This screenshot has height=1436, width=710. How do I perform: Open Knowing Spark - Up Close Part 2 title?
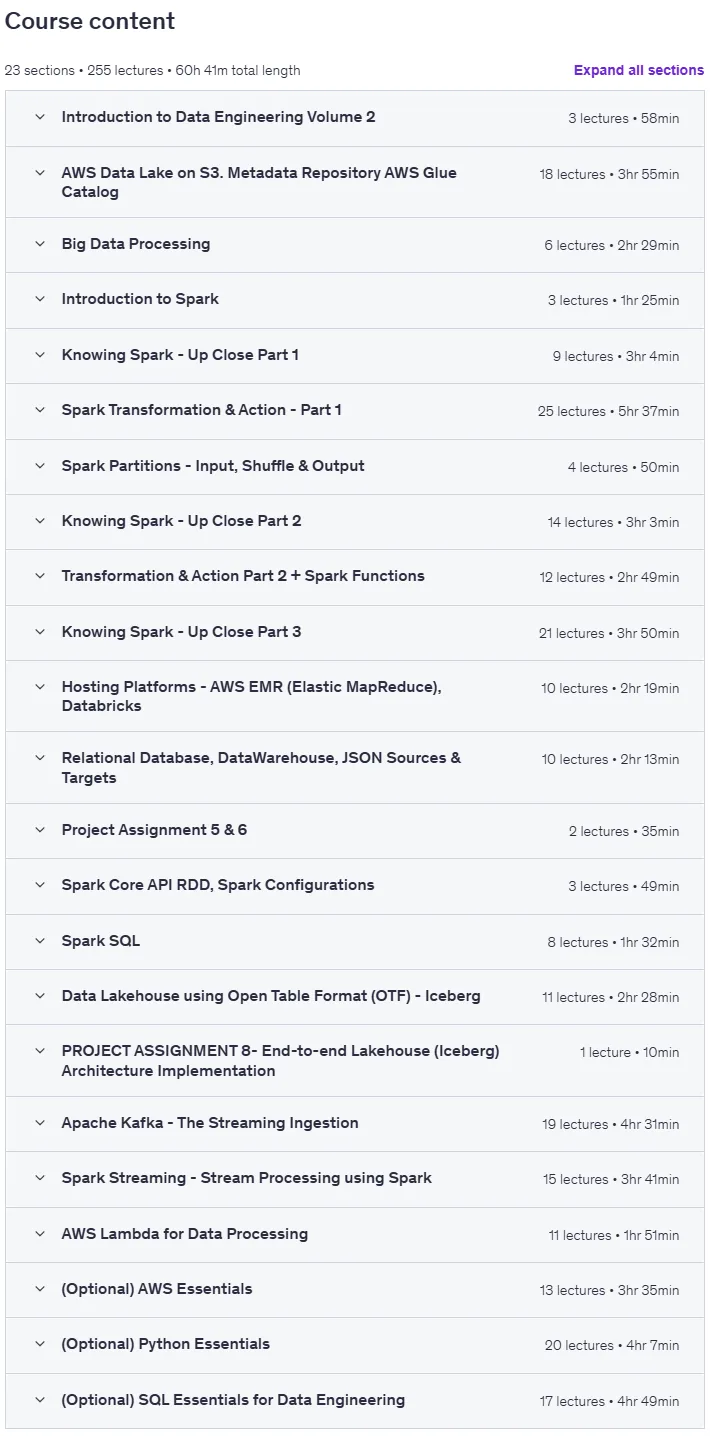(x=181, y=521)
